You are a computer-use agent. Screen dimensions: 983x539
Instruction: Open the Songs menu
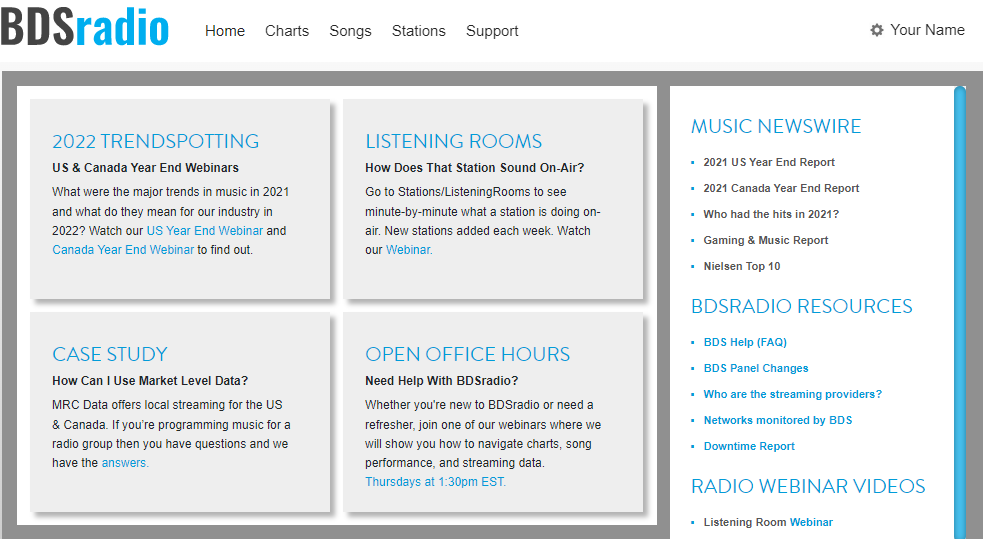(x=350, y=31)
